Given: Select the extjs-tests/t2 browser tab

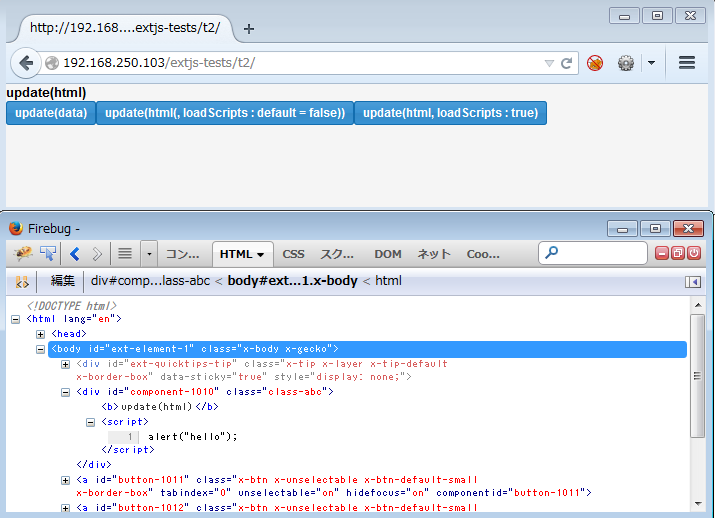Looking at the screenshot, I should [x=125, y=28].
